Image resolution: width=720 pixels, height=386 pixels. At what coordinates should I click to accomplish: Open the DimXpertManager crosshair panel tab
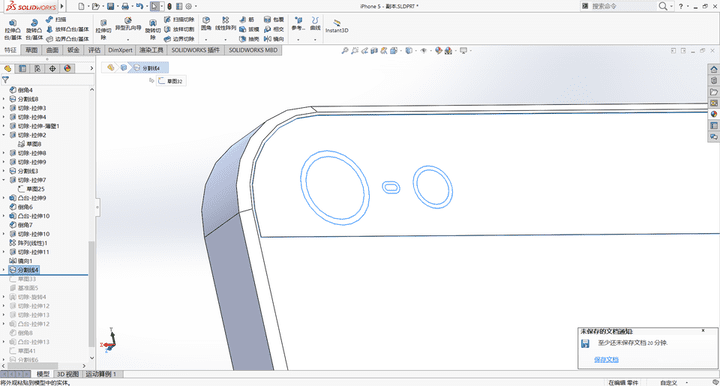click(x=52, y=68)
